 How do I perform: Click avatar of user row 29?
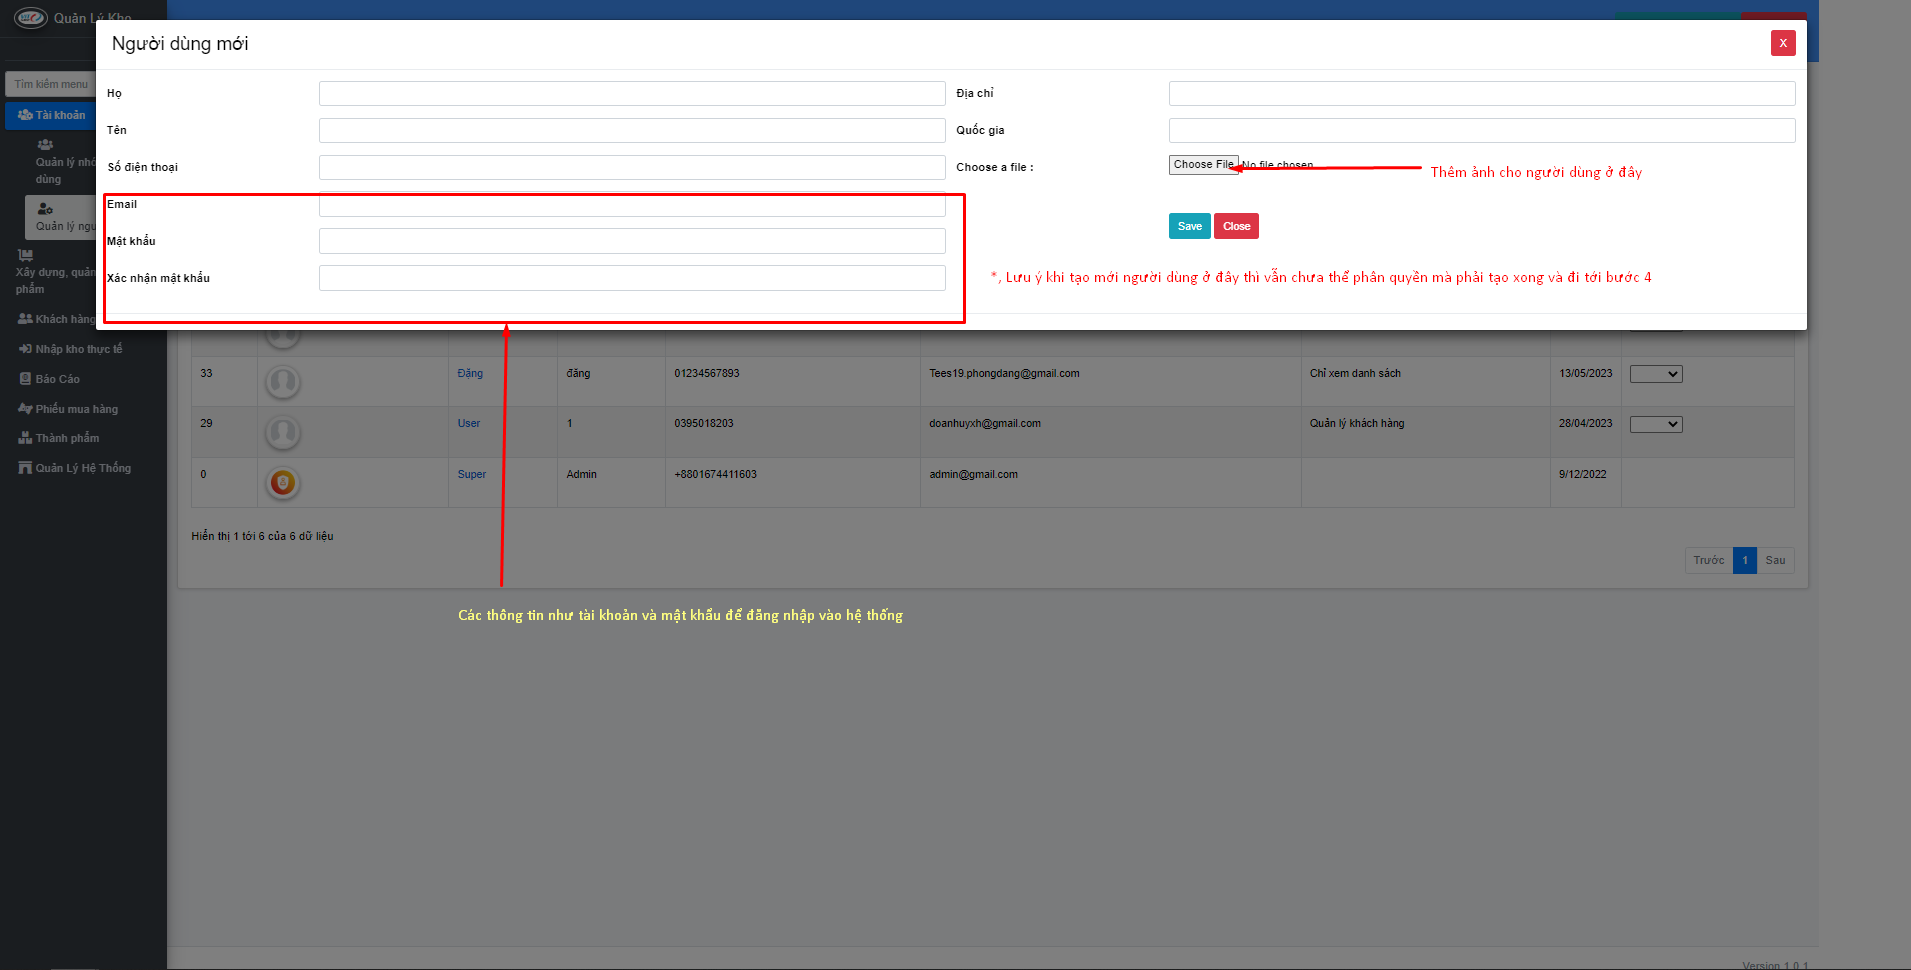pos(283,432)
